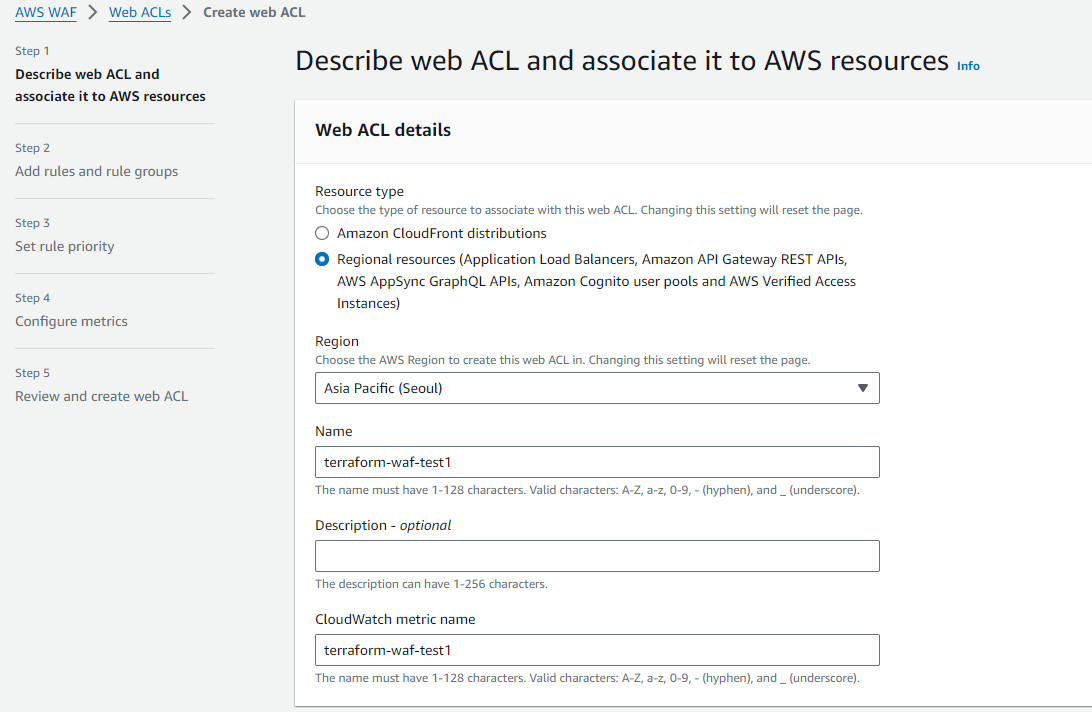Click 'The description can have 1-256 characters' hint
The height and width of the screenshot is (712, 1092).
tap(431, 584)
